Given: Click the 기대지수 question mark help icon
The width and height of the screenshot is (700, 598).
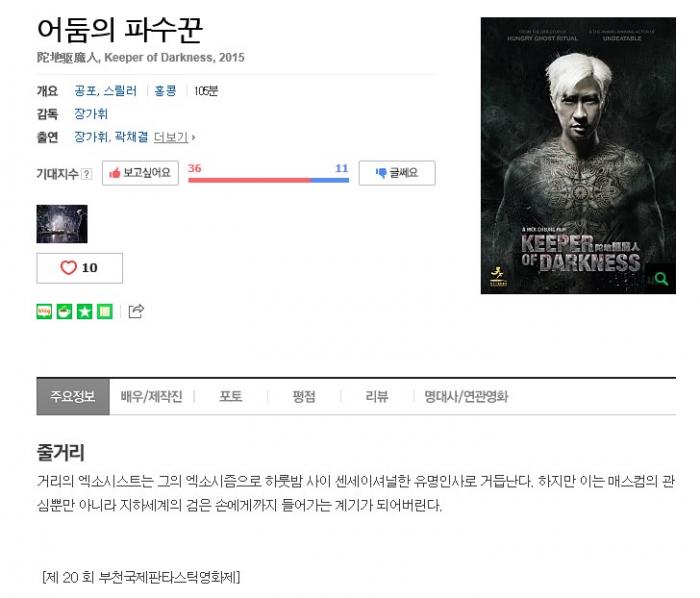Looking at the screenshot, I should coord(87,174).
